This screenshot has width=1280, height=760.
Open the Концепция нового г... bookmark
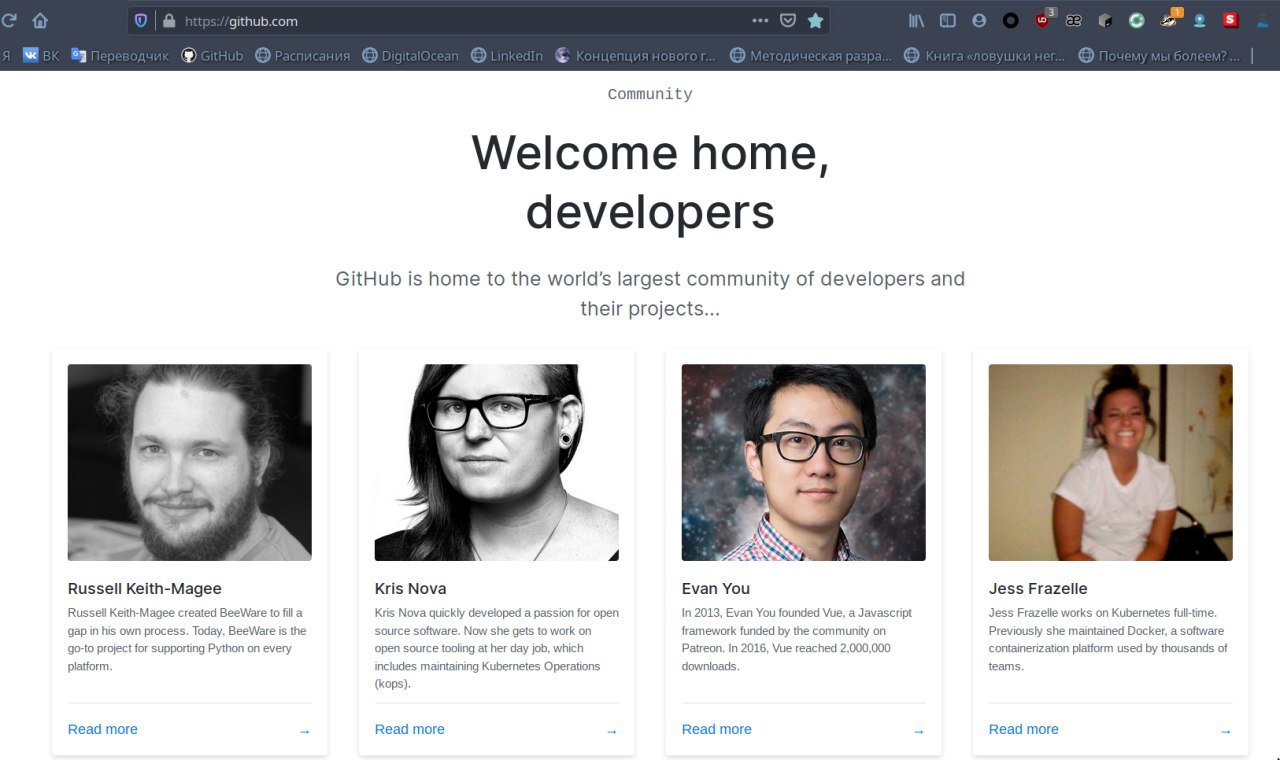coord(636,56)
